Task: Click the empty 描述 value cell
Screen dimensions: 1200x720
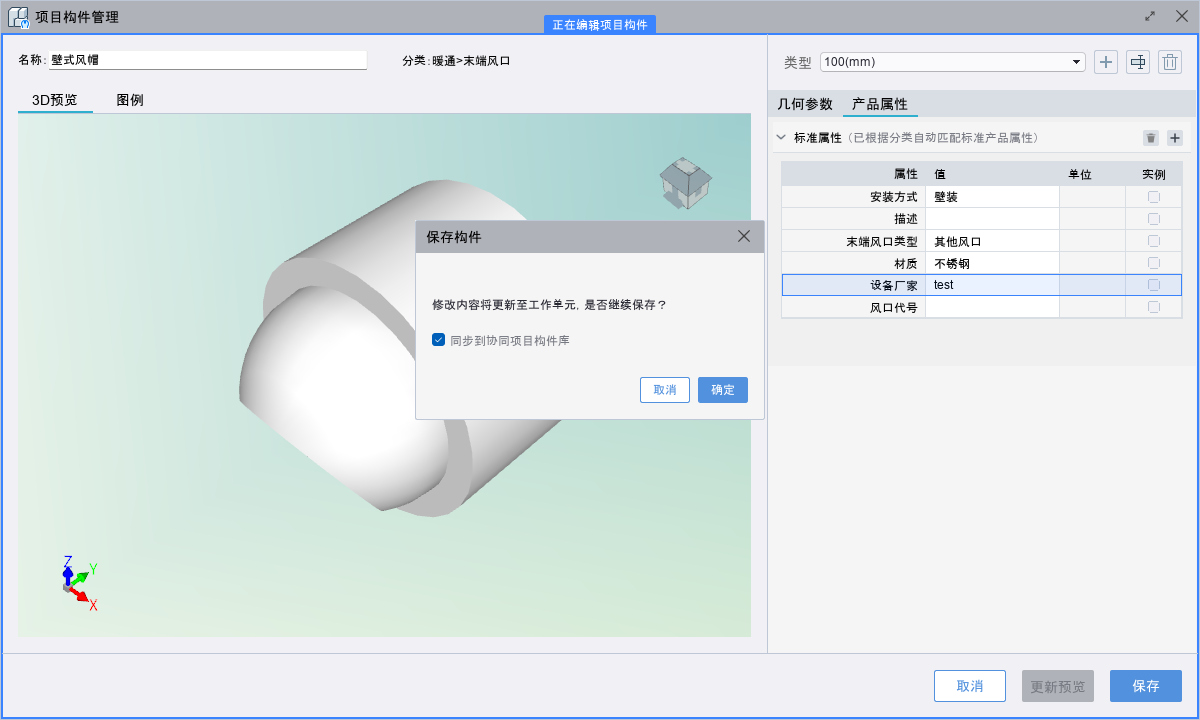Action: tap(992, 219)
